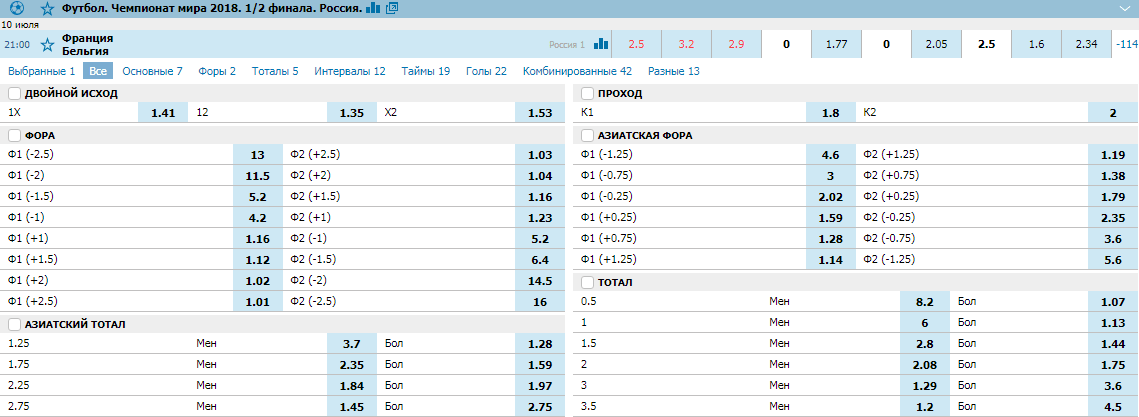This screenshot has width=1139, height=417.
Task: Select double chance 1X odds 1.41
Action: click(x=163, y=113)
